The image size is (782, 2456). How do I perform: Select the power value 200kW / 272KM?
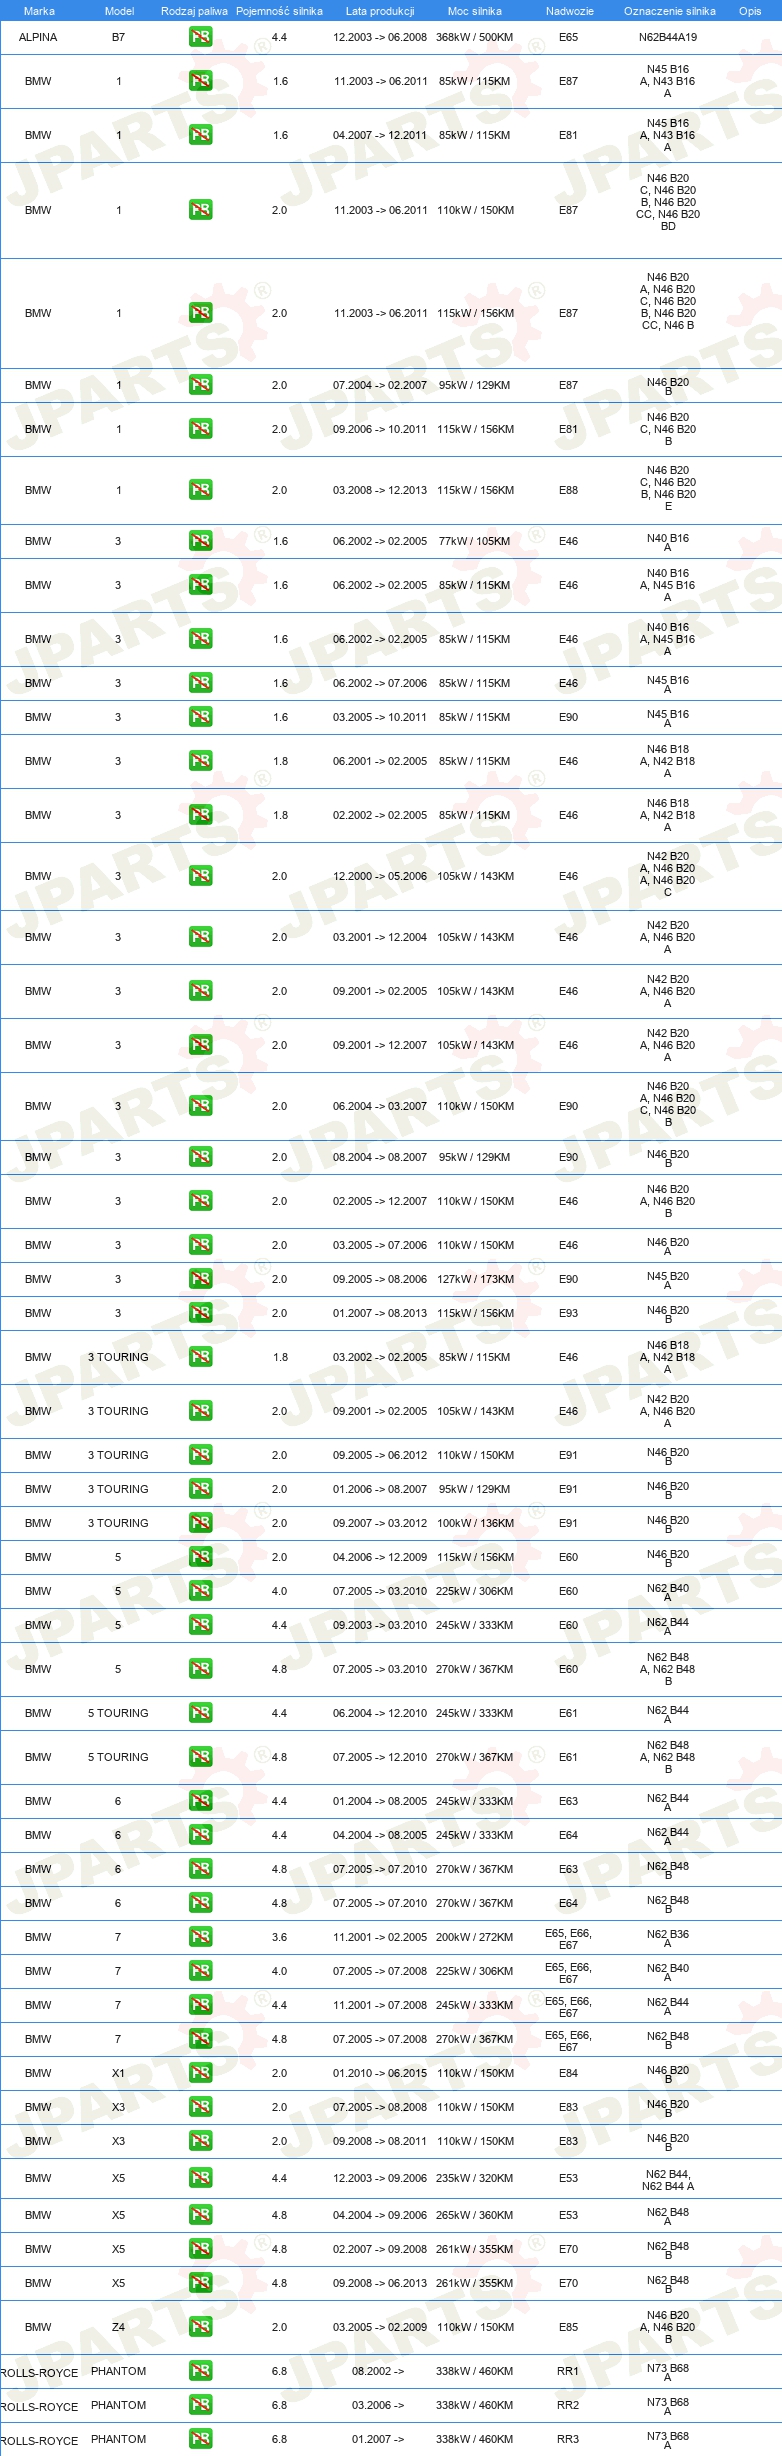[x=475, y=1937]
